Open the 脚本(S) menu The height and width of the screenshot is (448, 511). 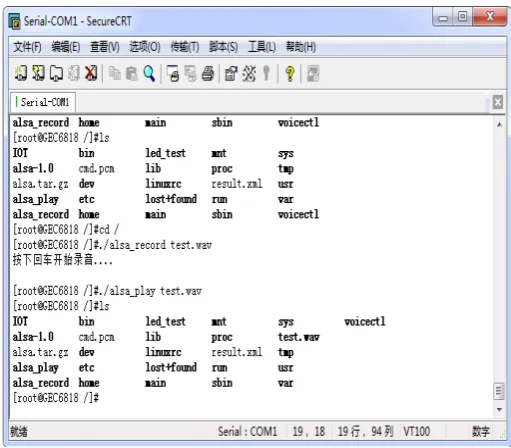[223, 47]
